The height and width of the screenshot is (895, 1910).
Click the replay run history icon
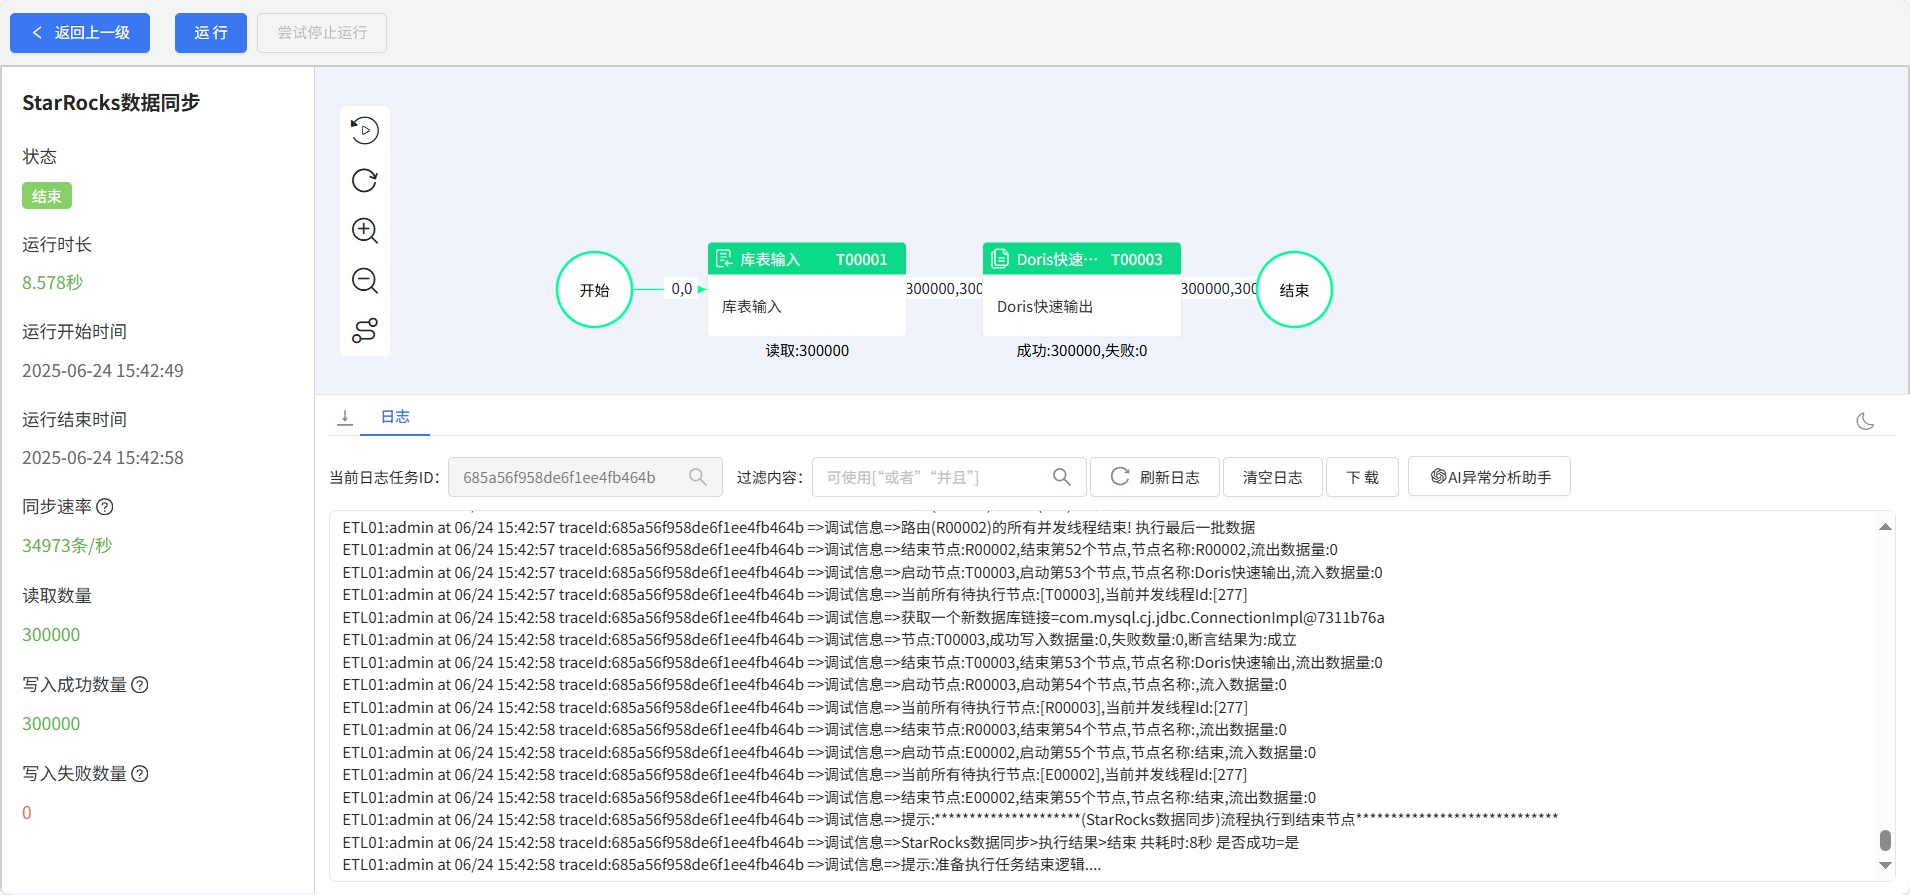click(x=364, y=130)
